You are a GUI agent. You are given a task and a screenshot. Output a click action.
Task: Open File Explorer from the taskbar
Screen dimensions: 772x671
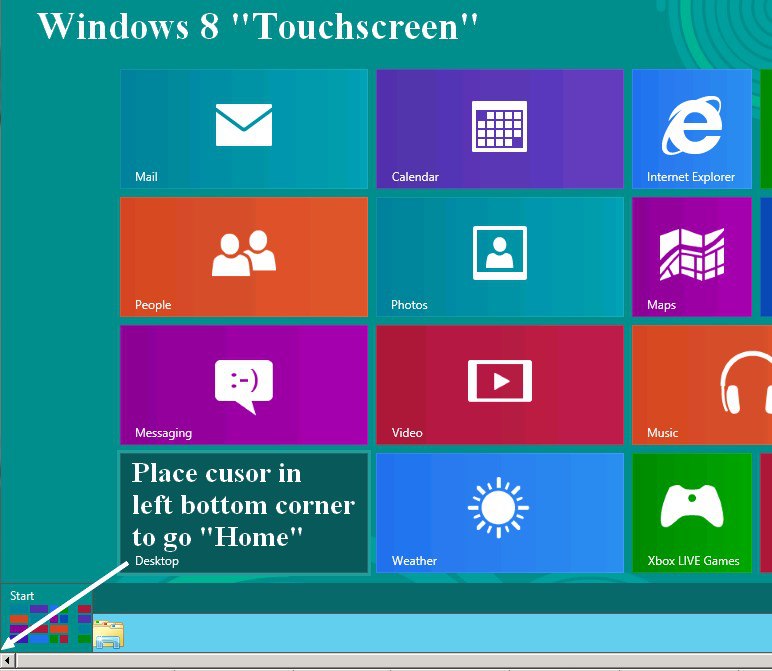click(x=108, y=634)
